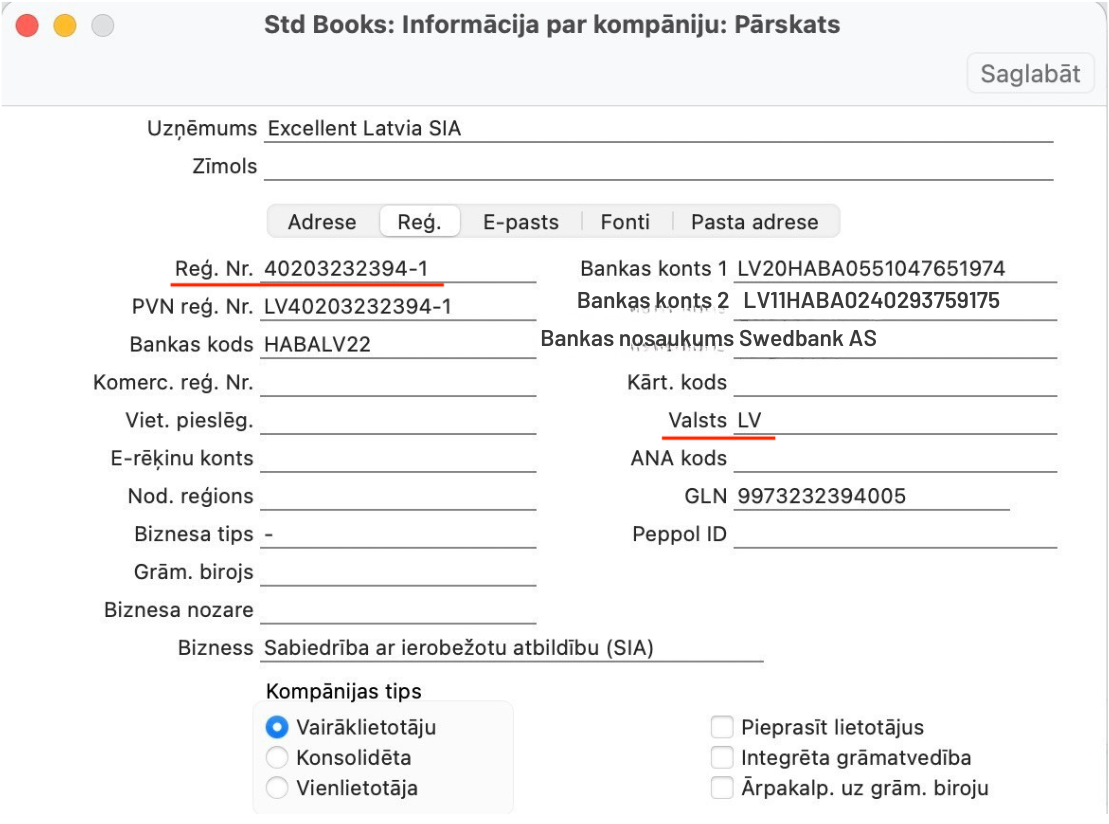This screenshot has width=1109, height=824.
Task: Open the Pasta adrese tab
Action: [x=754, y=222]
